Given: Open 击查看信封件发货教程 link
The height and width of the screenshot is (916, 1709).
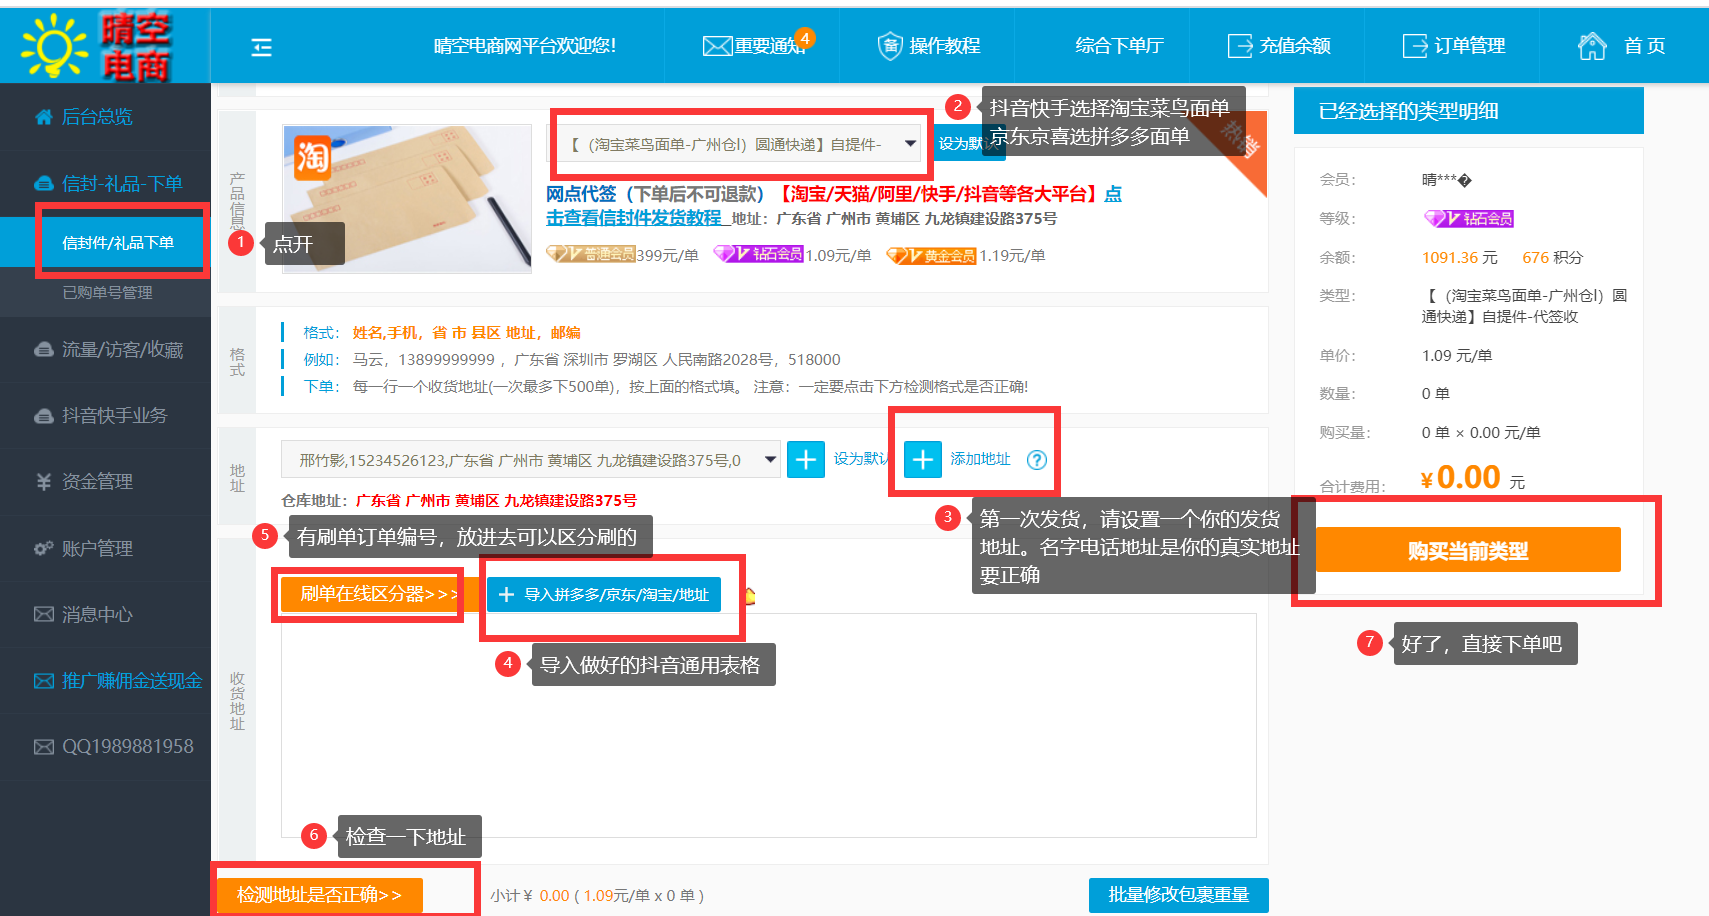Looking at the screenshot, I should 634,218.
